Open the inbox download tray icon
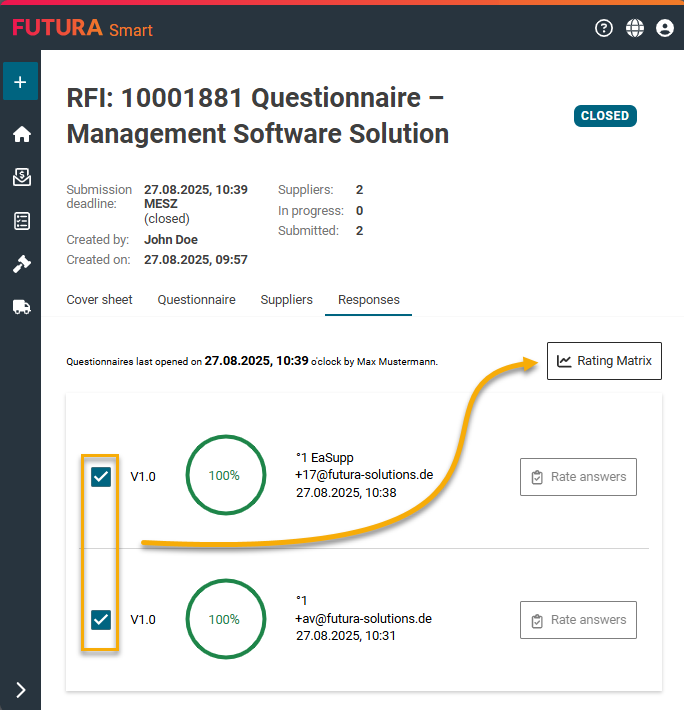The width and height of the screenshot is (684, 710). (x=21, y=177)
